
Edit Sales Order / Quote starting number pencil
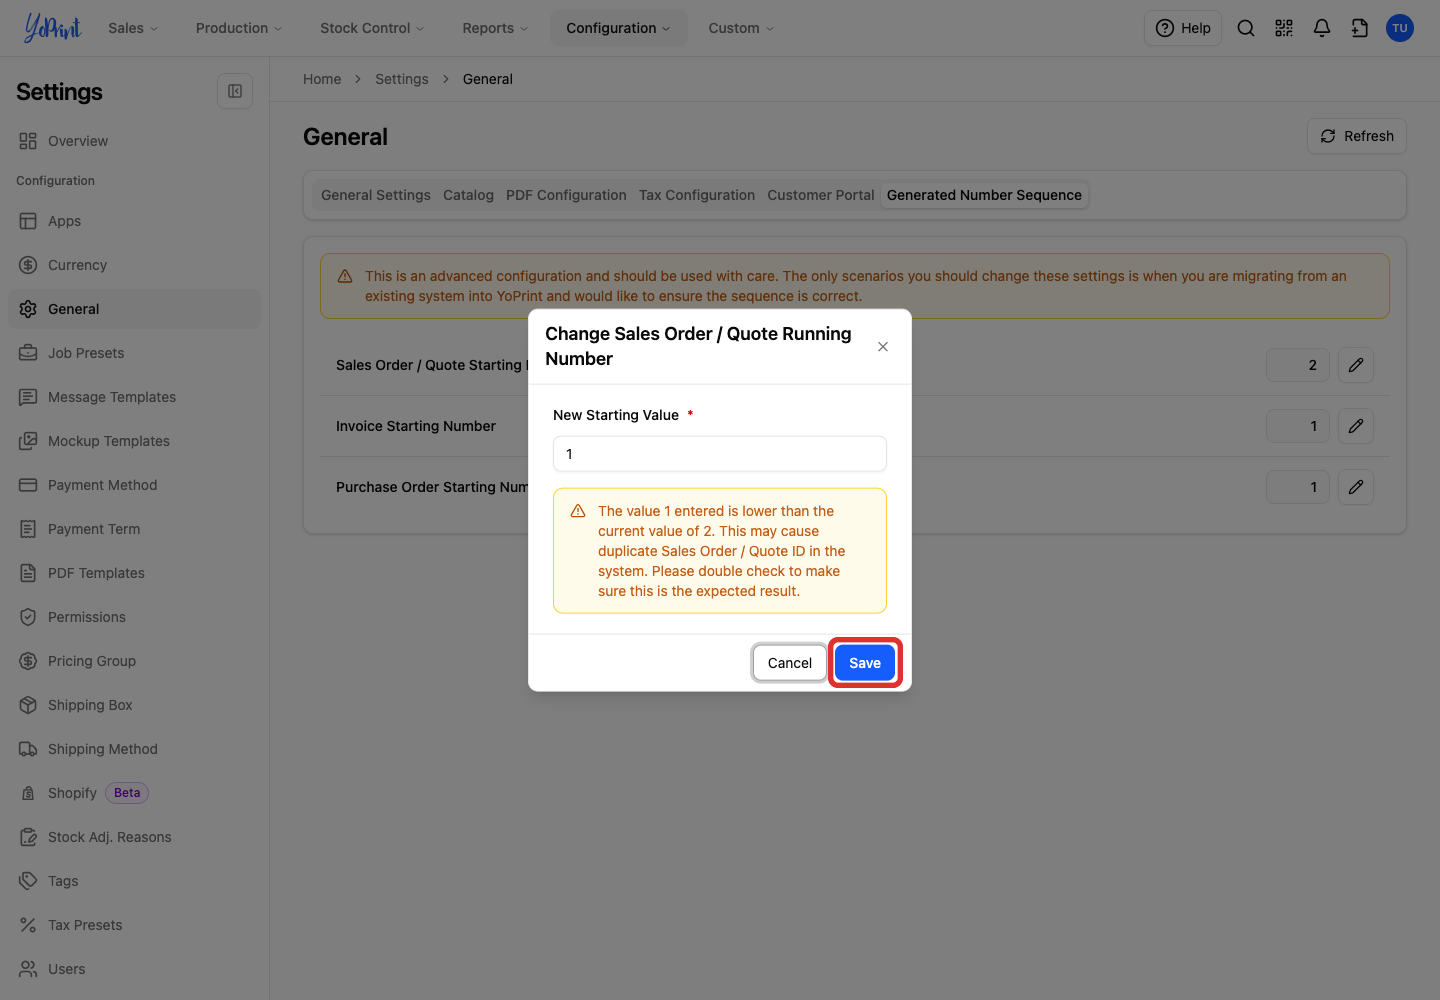(1356, 365)
